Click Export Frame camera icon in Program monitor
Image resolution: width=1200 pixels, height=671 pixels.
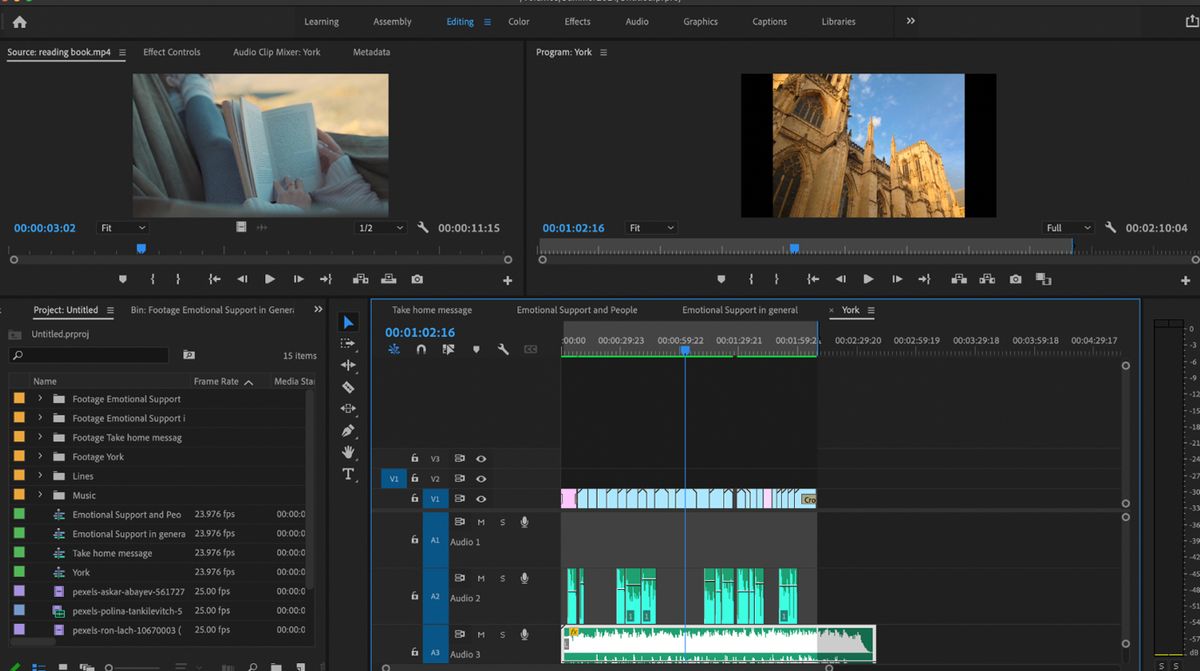[1016, 280]
